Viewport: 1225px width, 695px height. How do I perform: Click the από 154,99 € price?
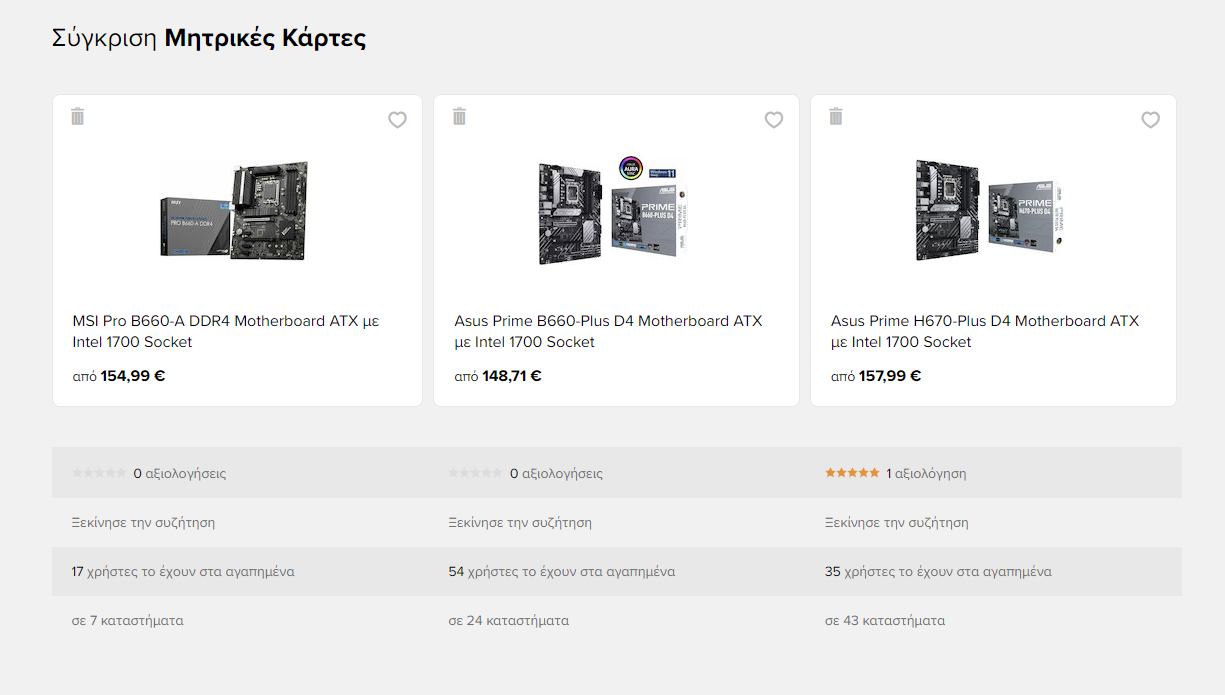119,376
